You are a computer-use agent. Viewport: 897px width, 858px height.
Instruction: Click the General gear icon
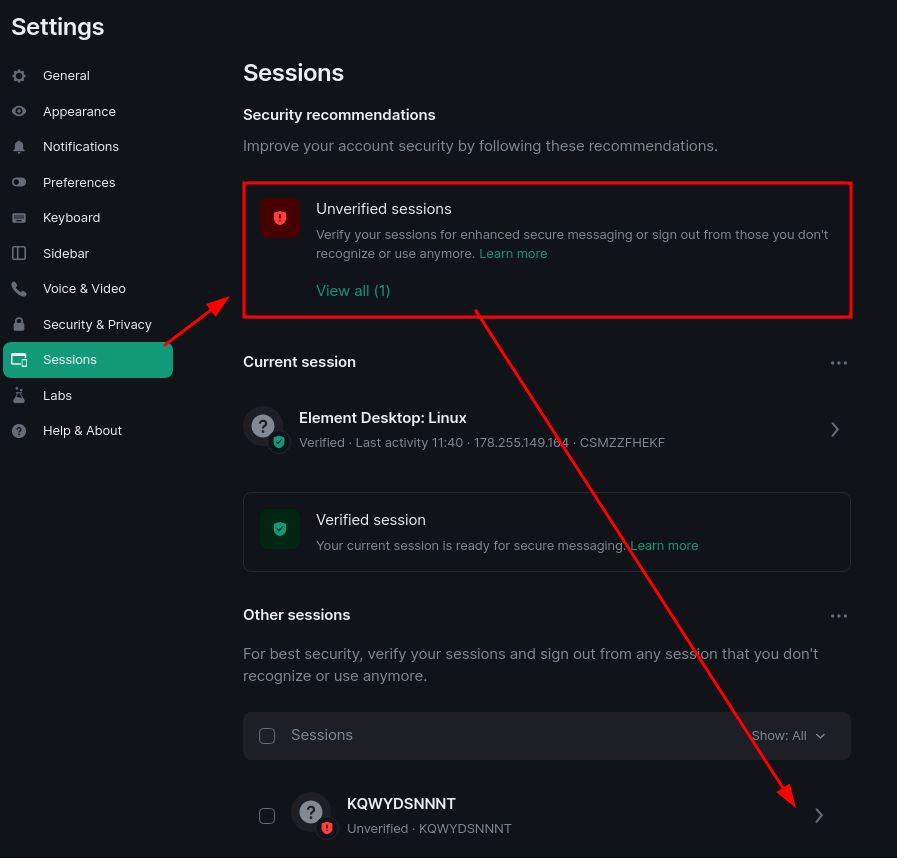(19, 76)
